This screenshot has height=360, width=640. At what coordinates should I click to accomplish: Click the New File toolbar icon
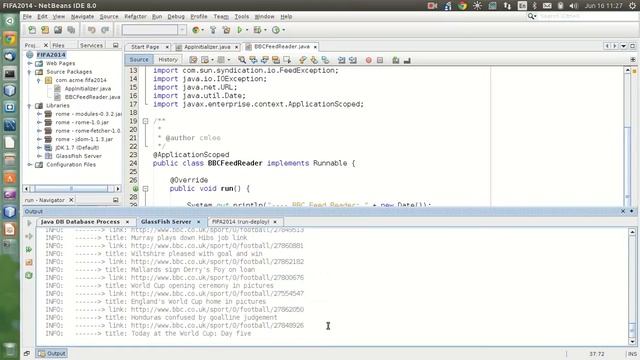click(x=32, y=30)
